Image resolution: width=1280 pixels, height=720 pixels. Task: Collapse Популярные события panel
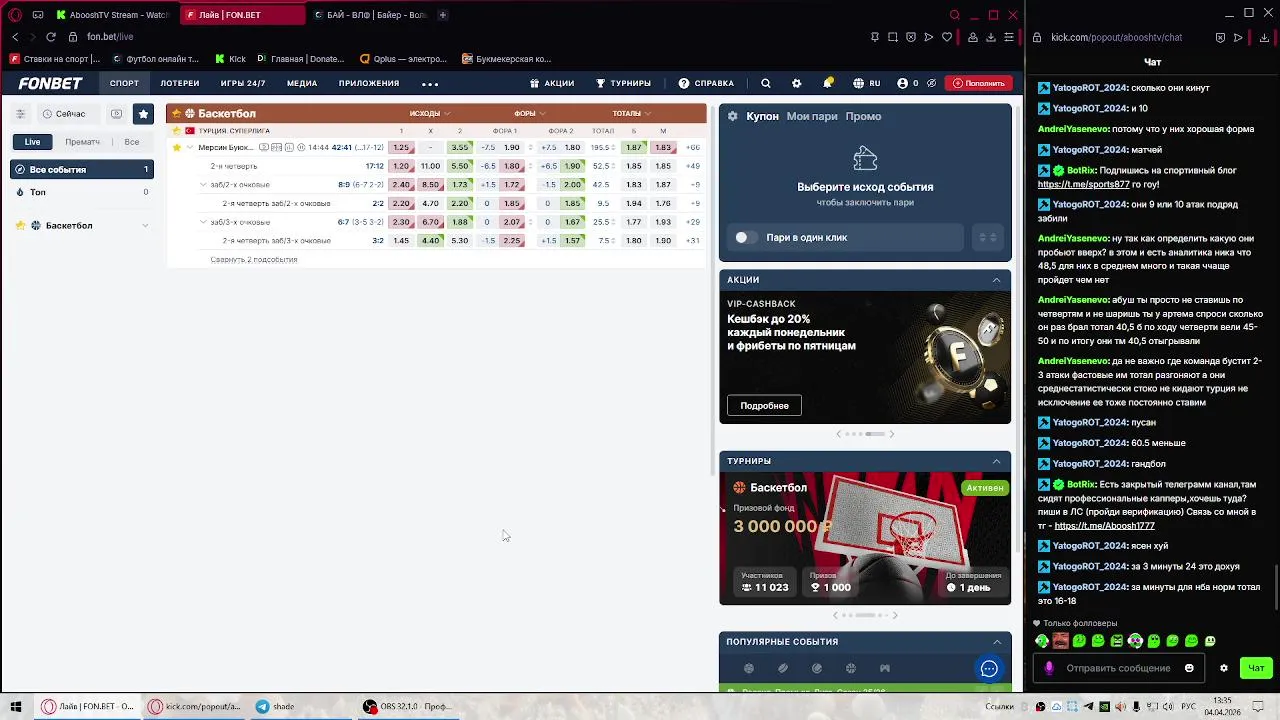click(996, 642)
